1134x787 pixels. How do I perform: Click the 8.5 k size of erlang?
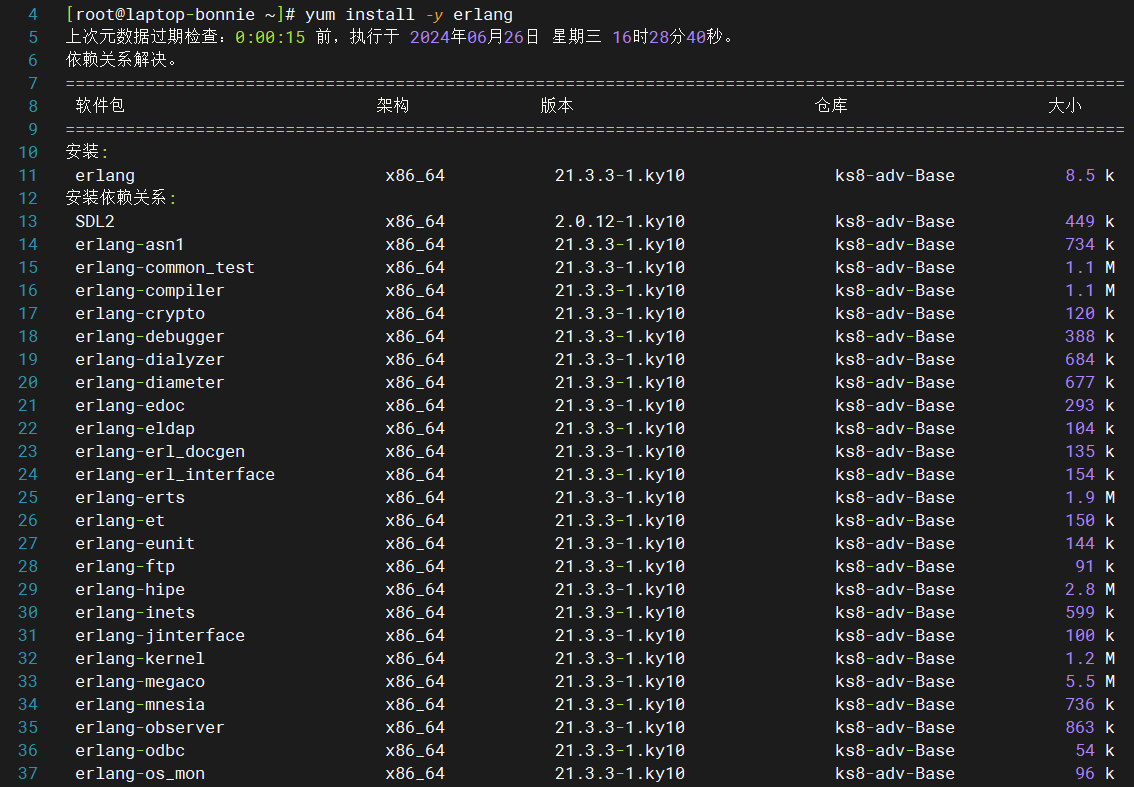1089,175
